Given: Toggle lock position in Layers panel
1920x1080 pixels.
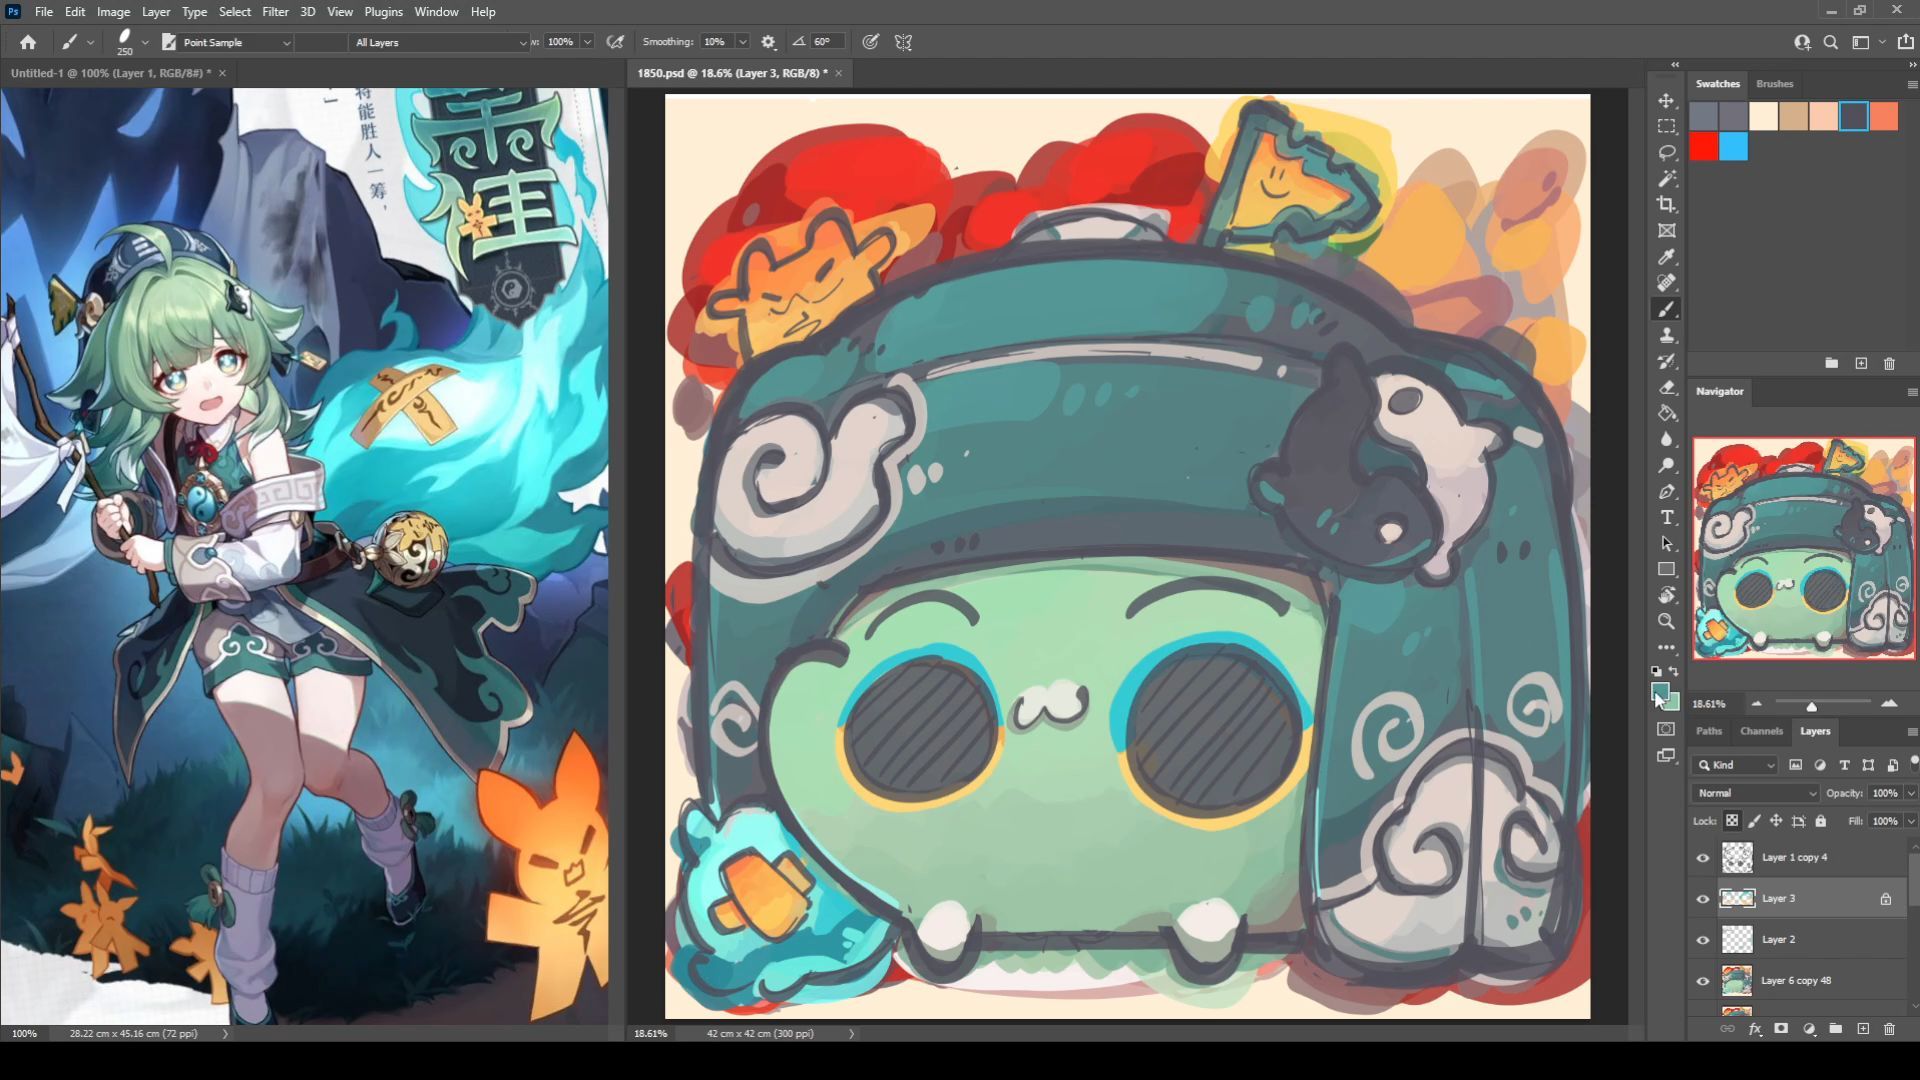Looking at the screenshot, I should click(x=1776, y=821).
